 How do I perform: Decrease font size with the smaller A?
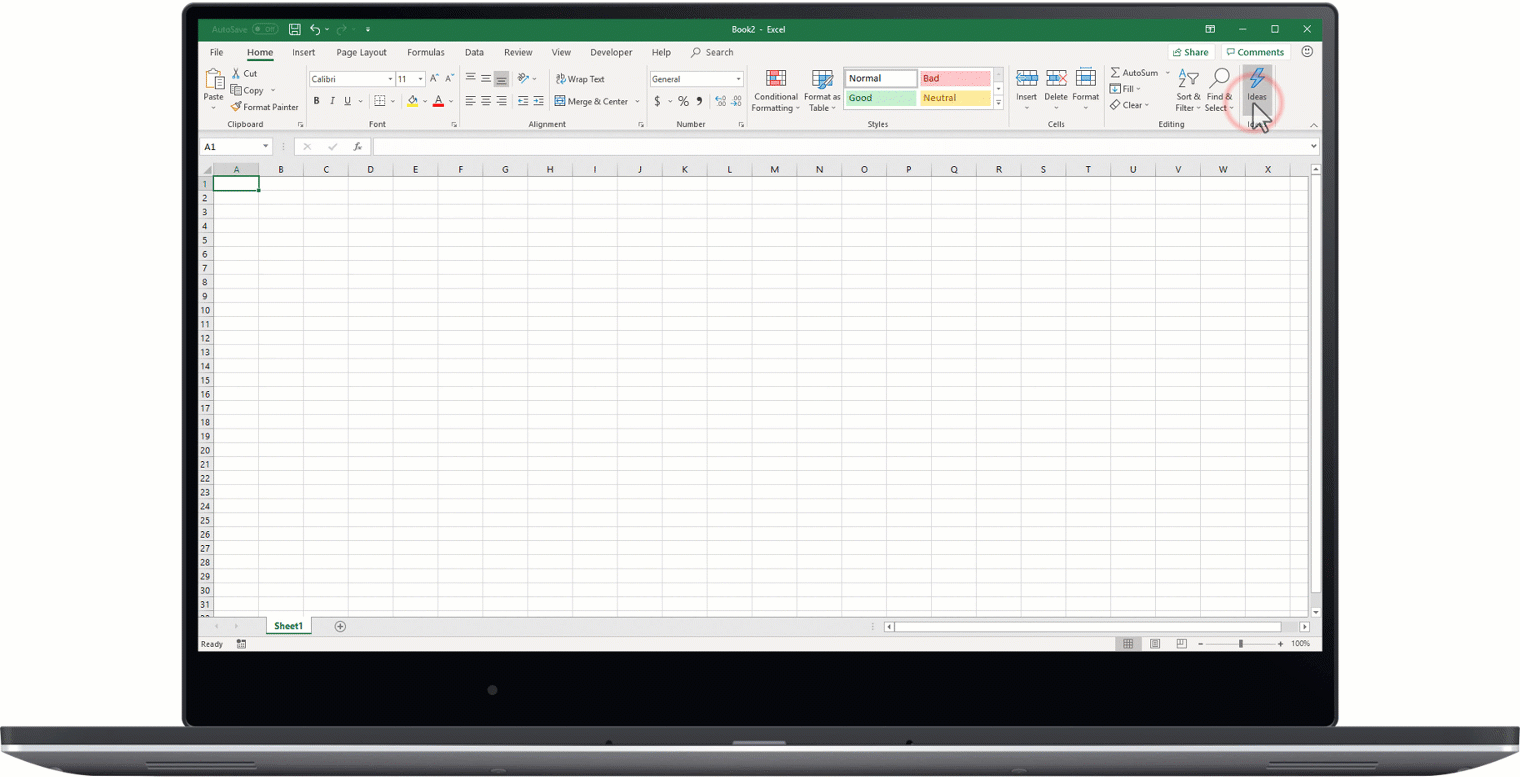[448, 79]
